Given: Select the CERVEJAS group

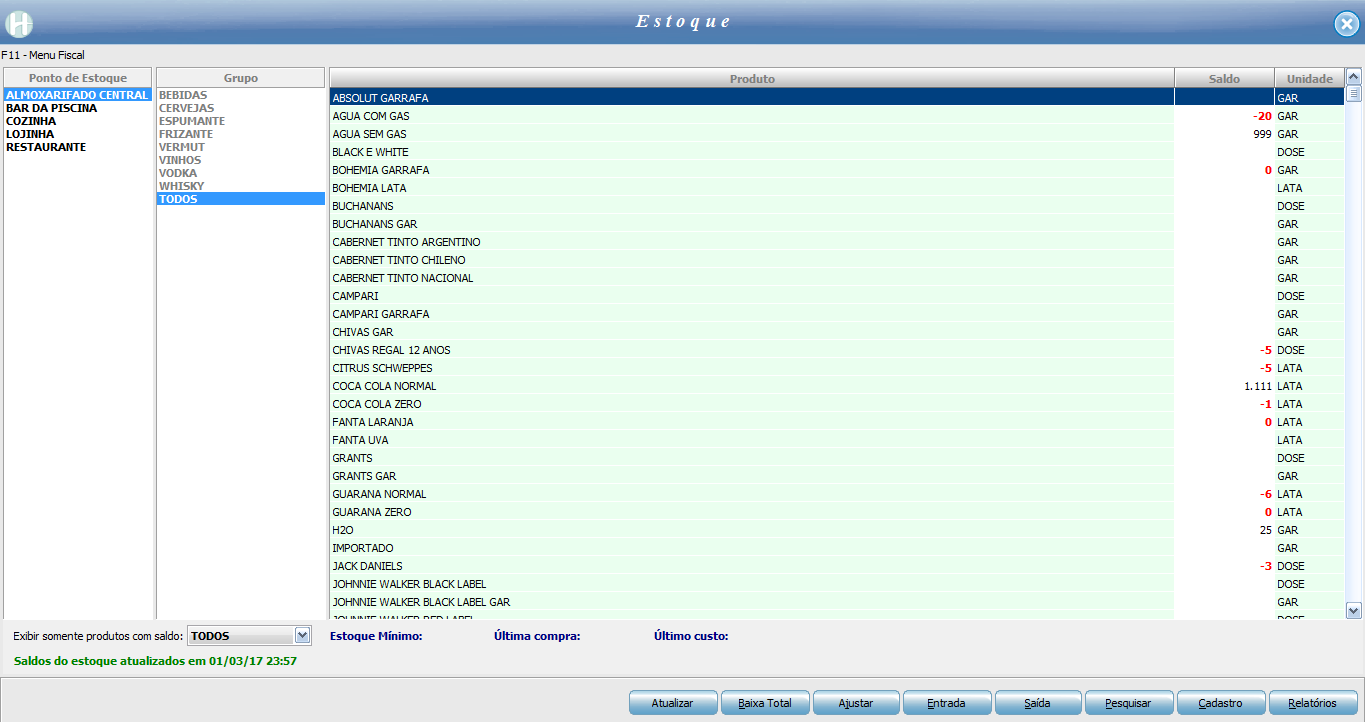Looking at the screenshot, I should [x=241, y=108].
